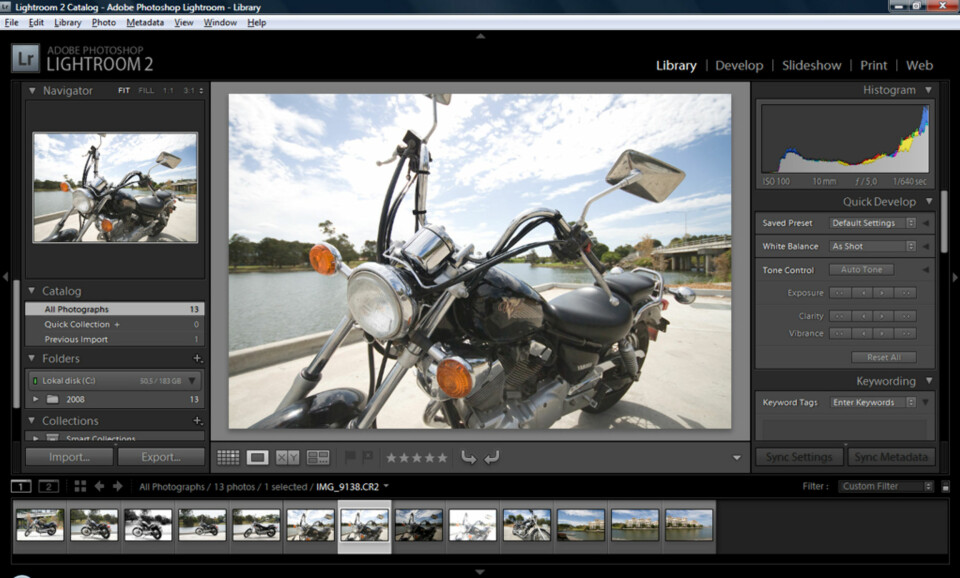
Task: Set Navigator zoom to 3:1
Action: coord(189,91)
